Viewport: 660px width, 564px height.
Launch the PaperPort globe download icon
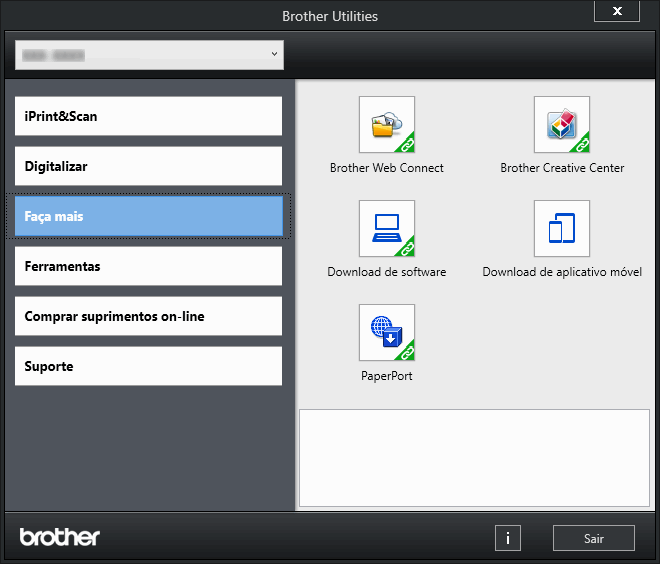tap(386, 333)
